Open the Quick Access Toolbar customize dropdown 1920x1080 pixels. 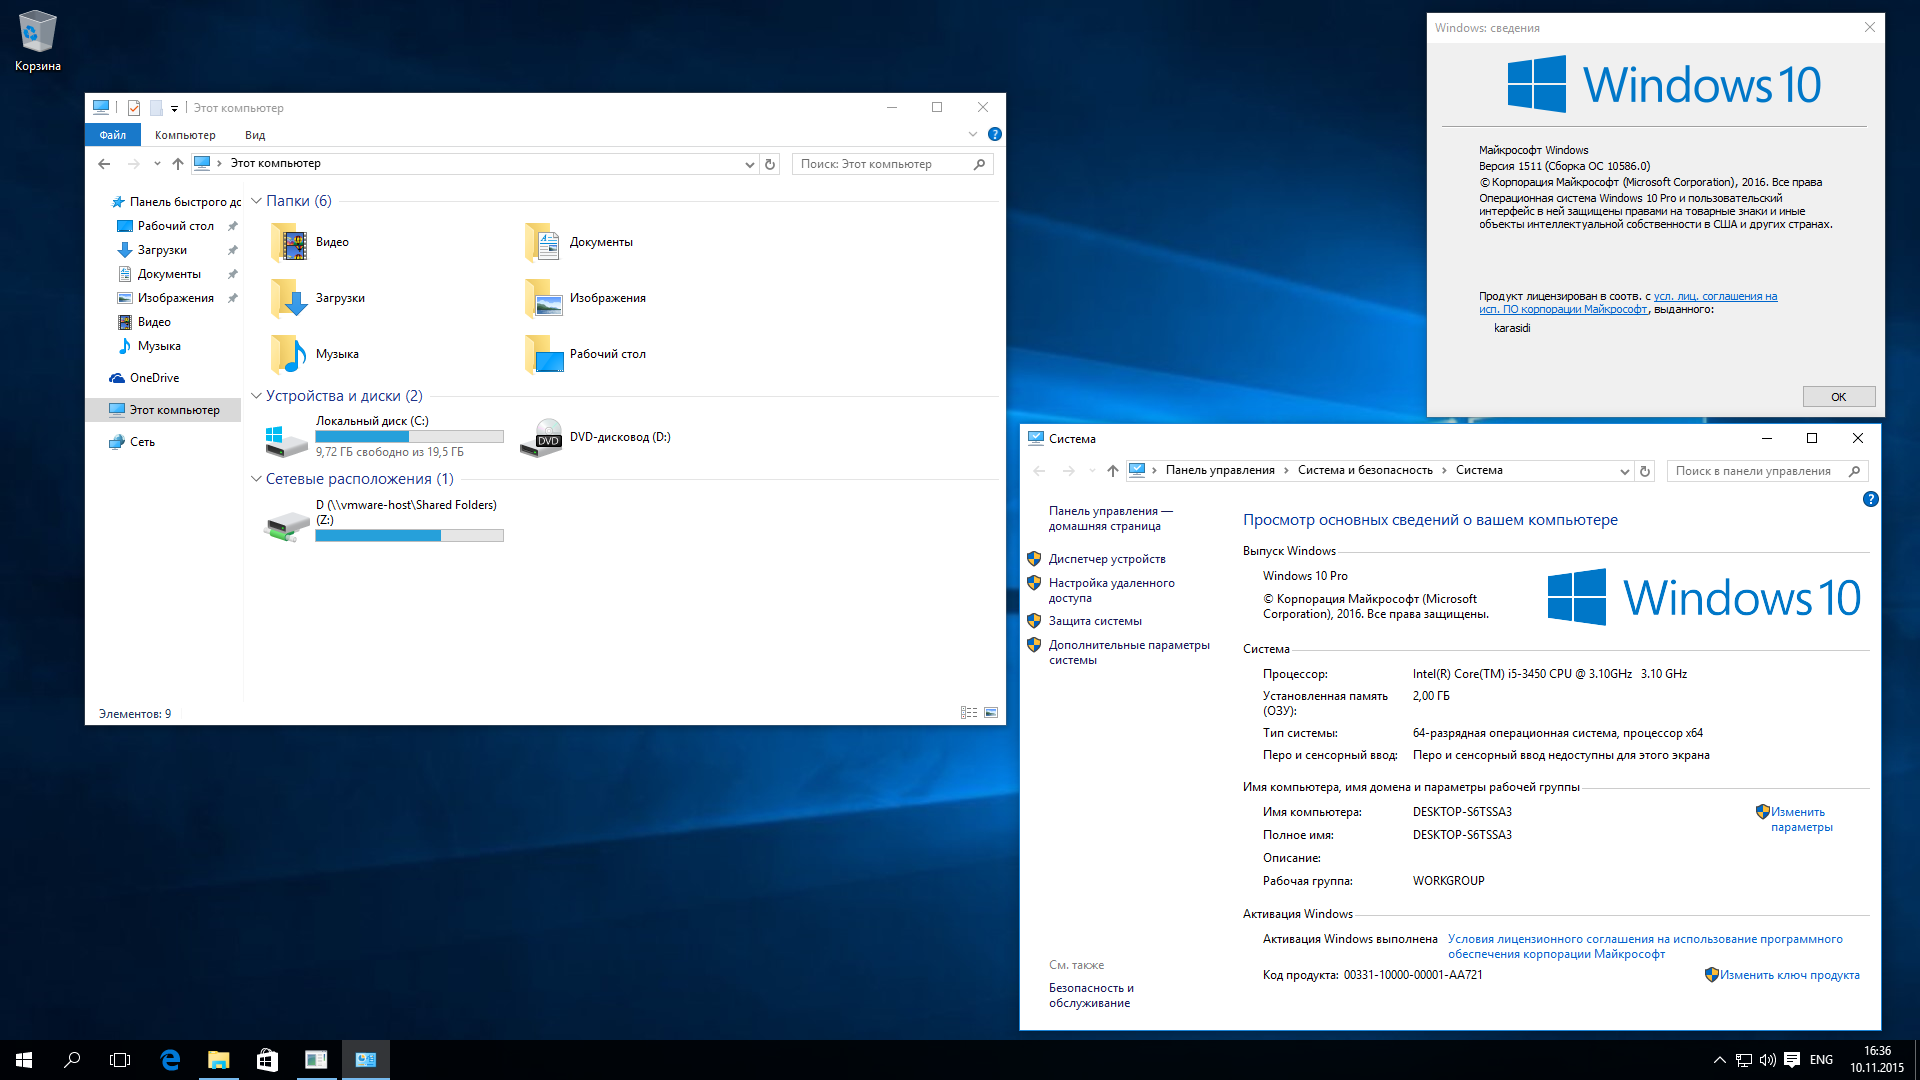click(174, 108)
